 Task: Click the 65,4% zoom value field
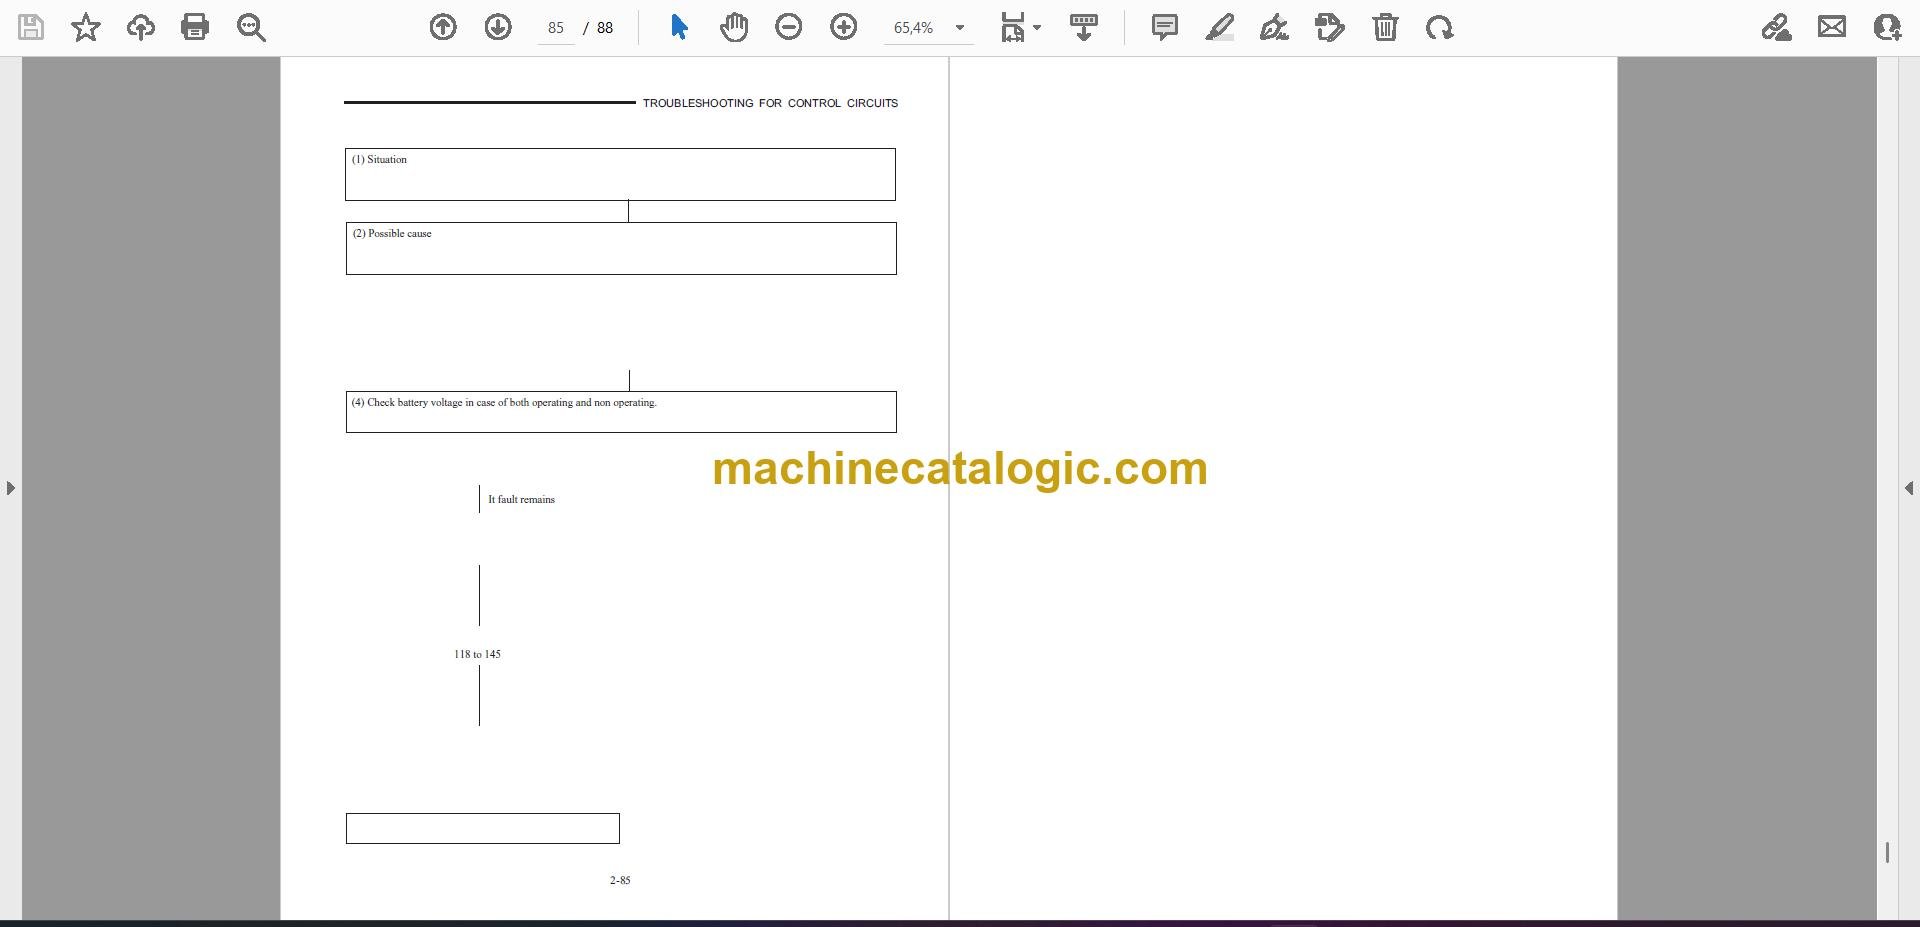click(914, 28)
